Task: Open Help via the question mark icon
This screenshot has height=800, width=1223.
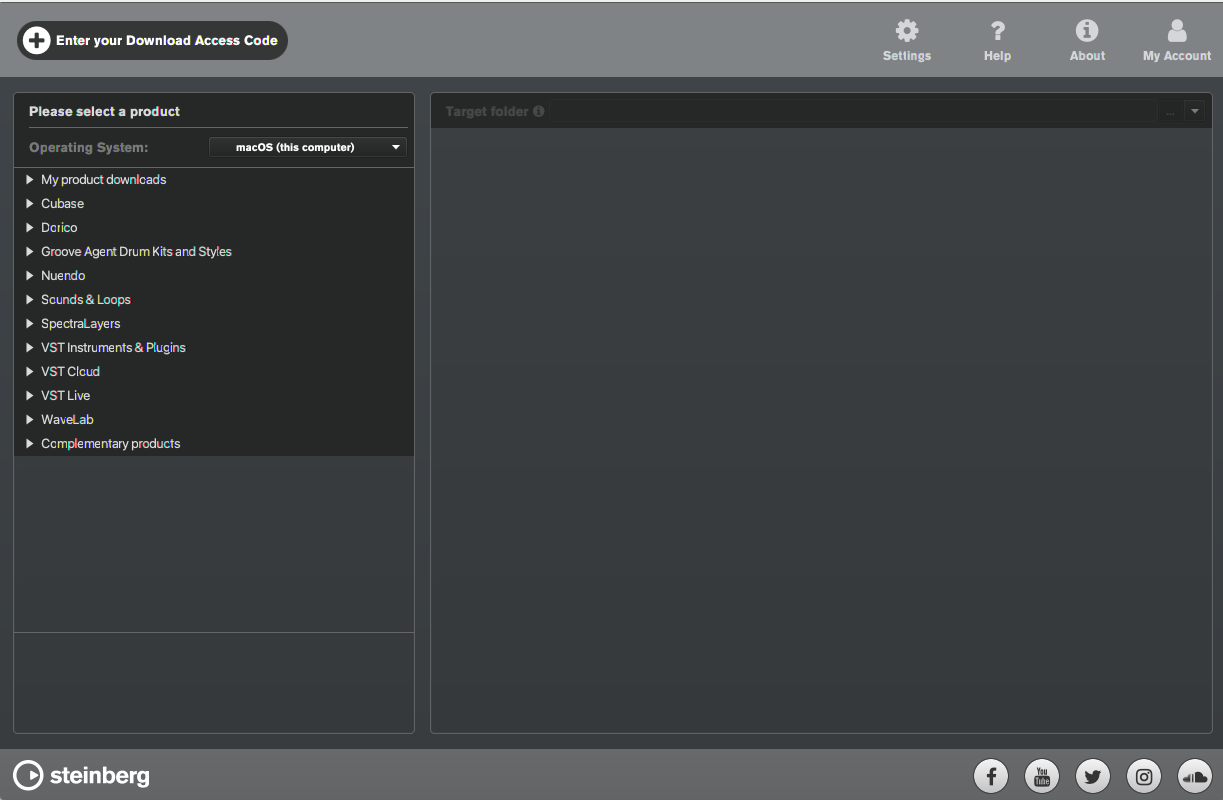Action: pyautogui.click(x=997, y=32)
